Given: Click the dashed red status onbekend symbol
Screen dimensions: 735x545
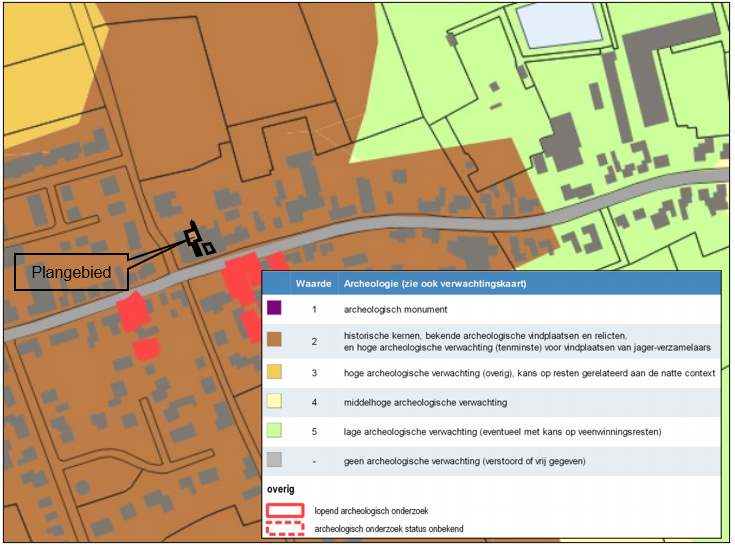Looking at the screenshot, I should point(285,528).
